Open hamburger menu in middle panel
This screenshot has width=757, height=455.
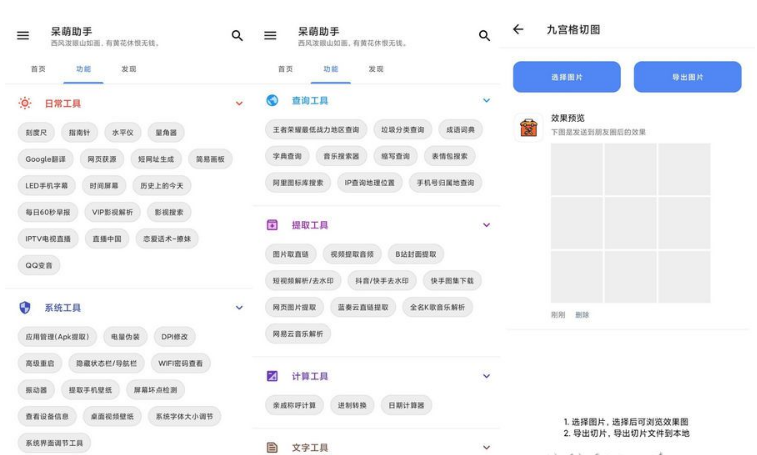tap(270, 36)
